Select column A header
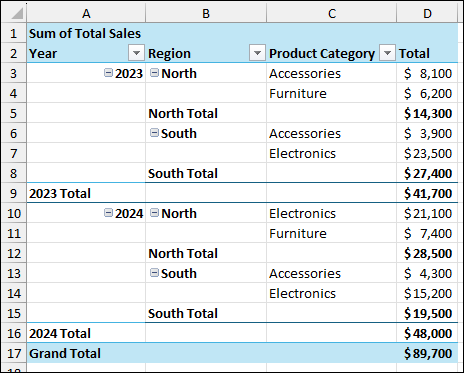Viewport: 464px width, 373px height. click(86, 13)
